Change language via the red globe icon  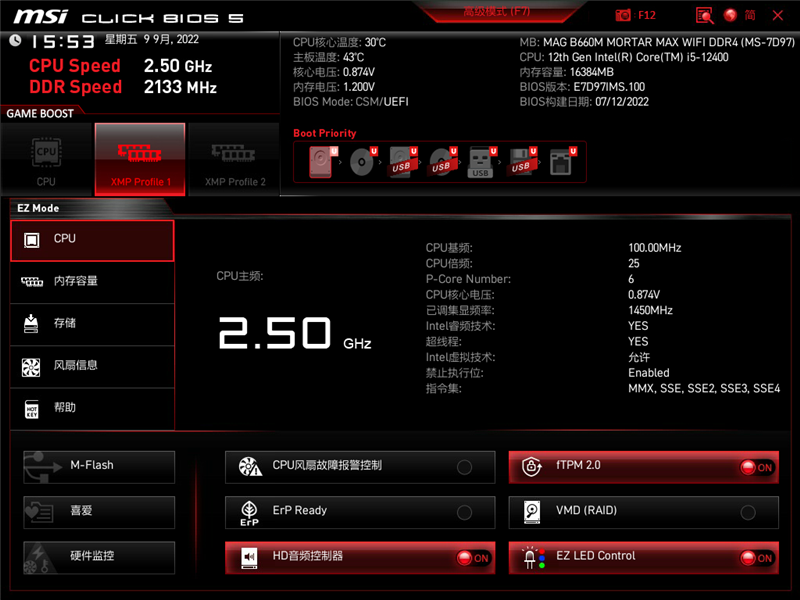tap(730, 15)
